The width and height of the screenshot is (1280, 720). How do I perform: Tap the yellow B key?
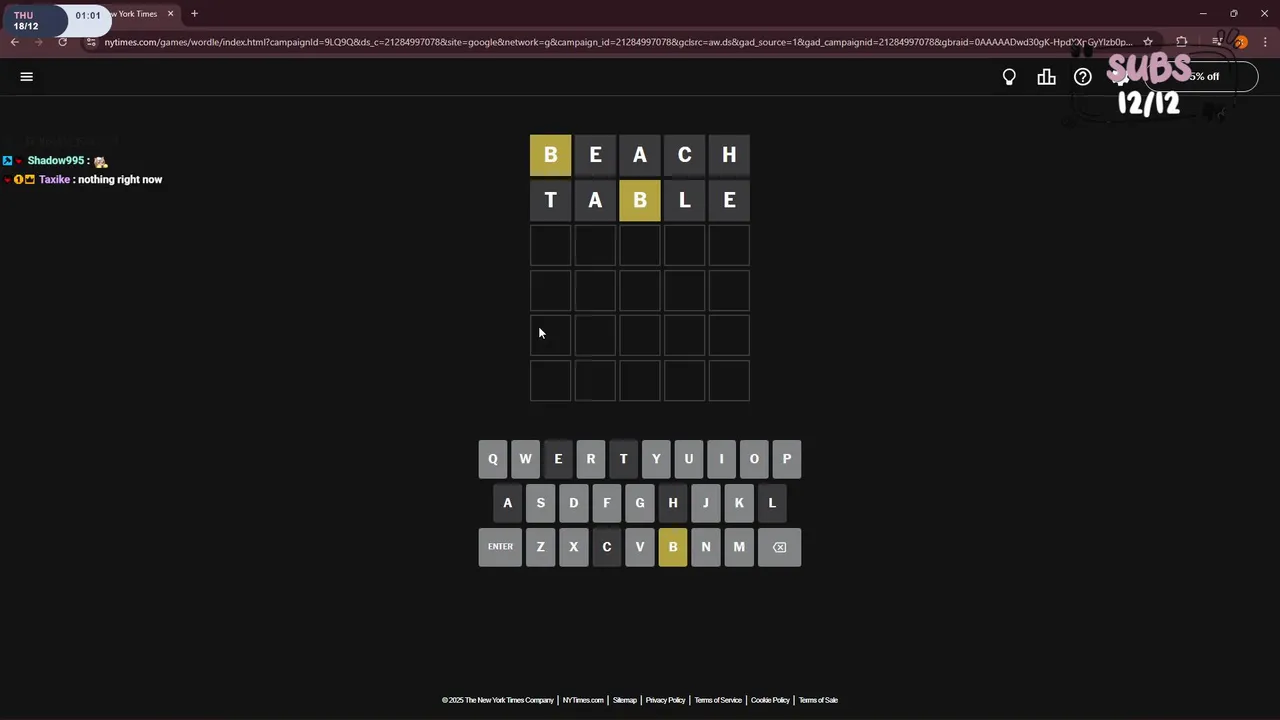pos(673,547)
